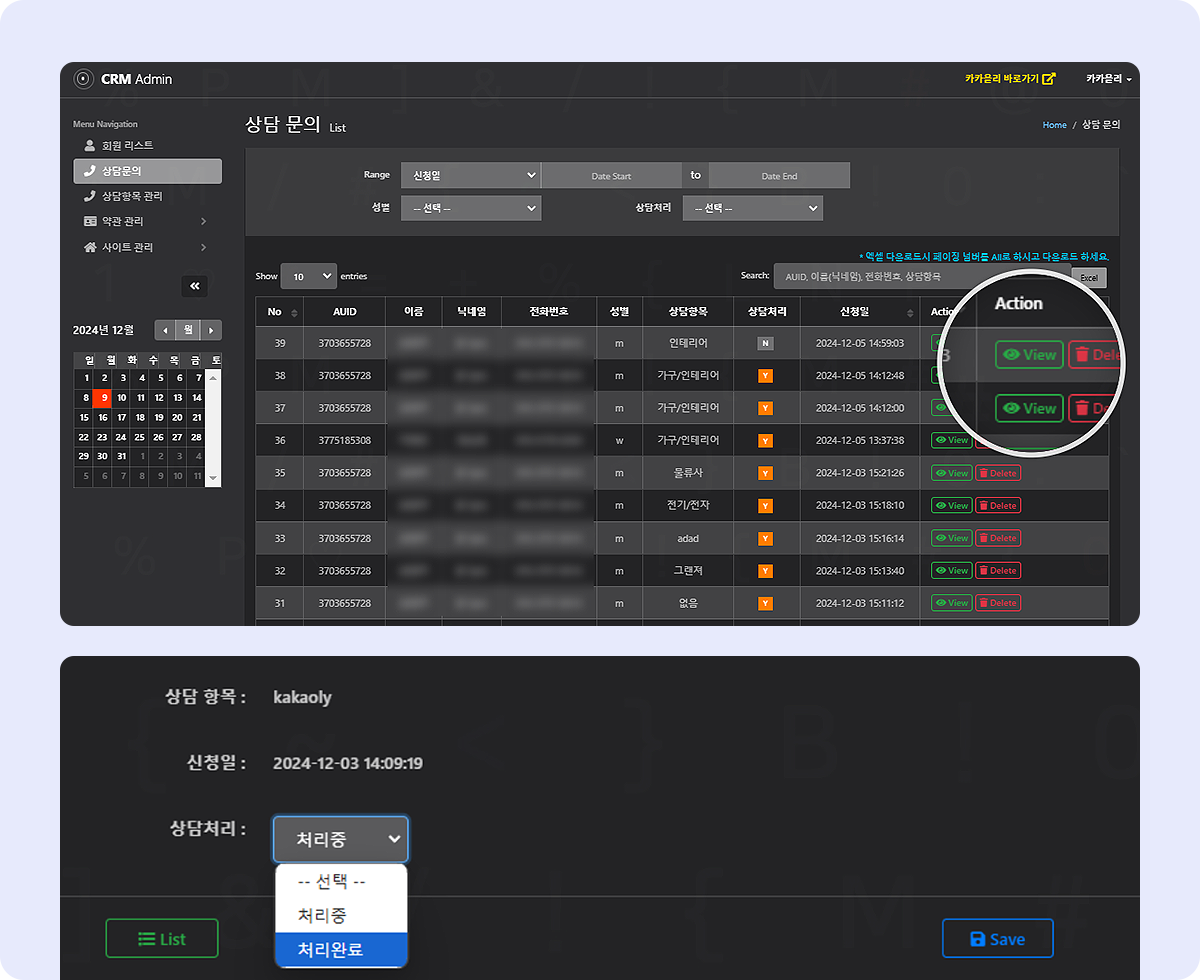The image size is (1200, 980).
Task: Click the Y status badge in row 36
Action: pyautogui.click(x=766, y=440)
